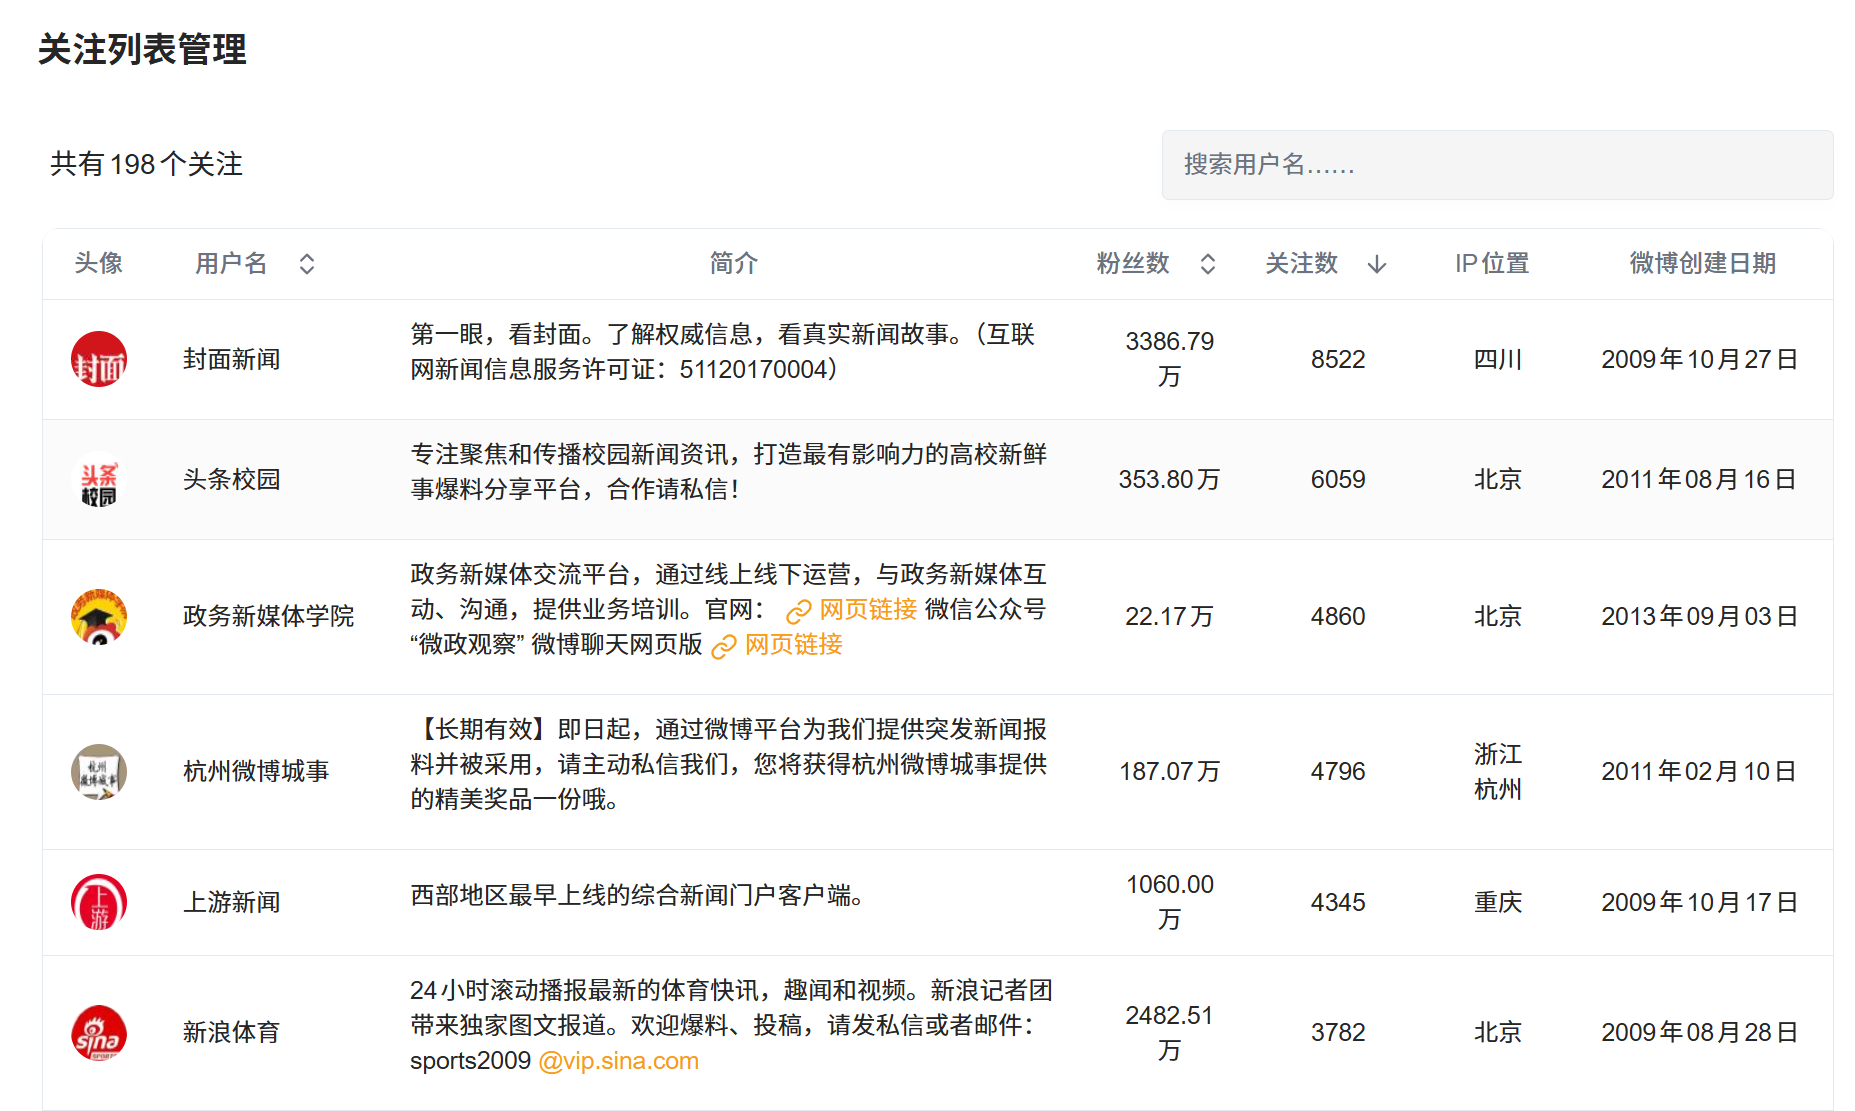Click the 头条校园 bio starting 专注聚焦

point(729,472)
